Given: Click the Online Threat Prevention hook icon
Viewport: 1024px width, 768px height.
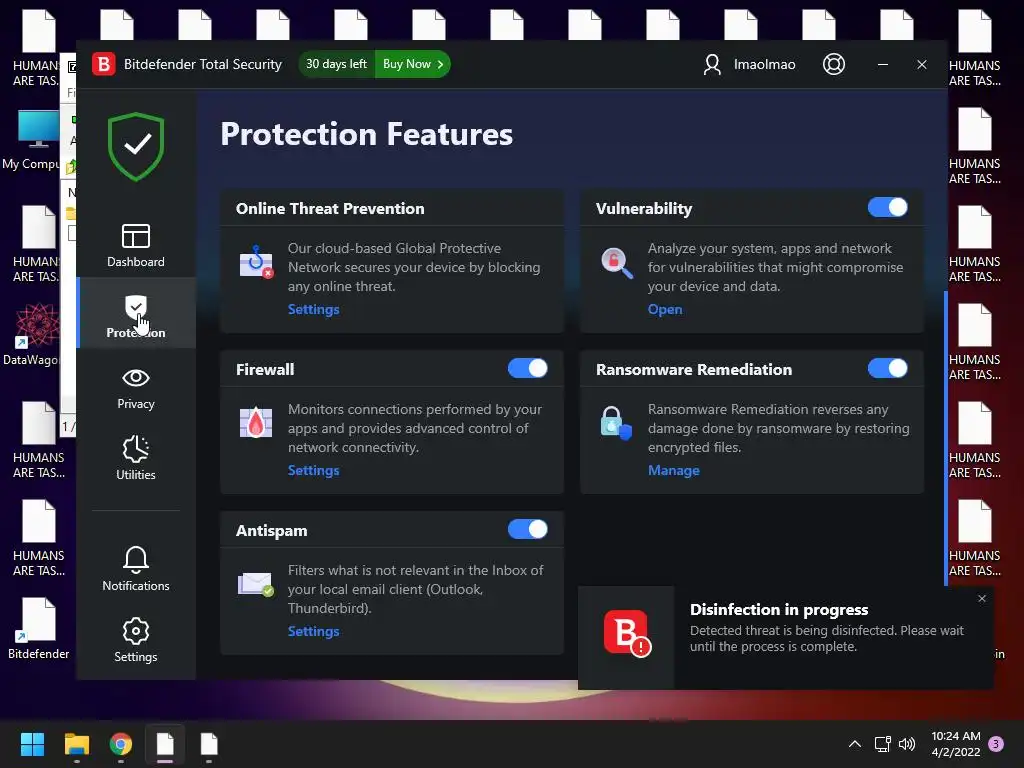Looking at the screenshot, I should pyautogui.click(x=256, y=262).
